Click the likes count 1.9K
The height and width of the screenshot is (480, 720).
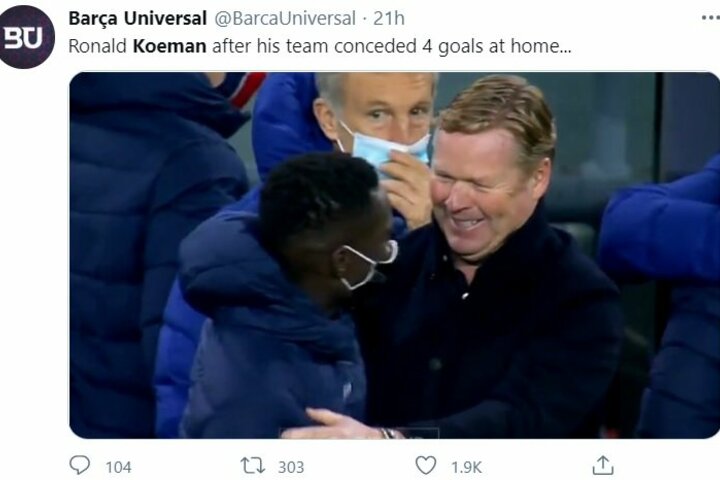(x=466, y=467)
